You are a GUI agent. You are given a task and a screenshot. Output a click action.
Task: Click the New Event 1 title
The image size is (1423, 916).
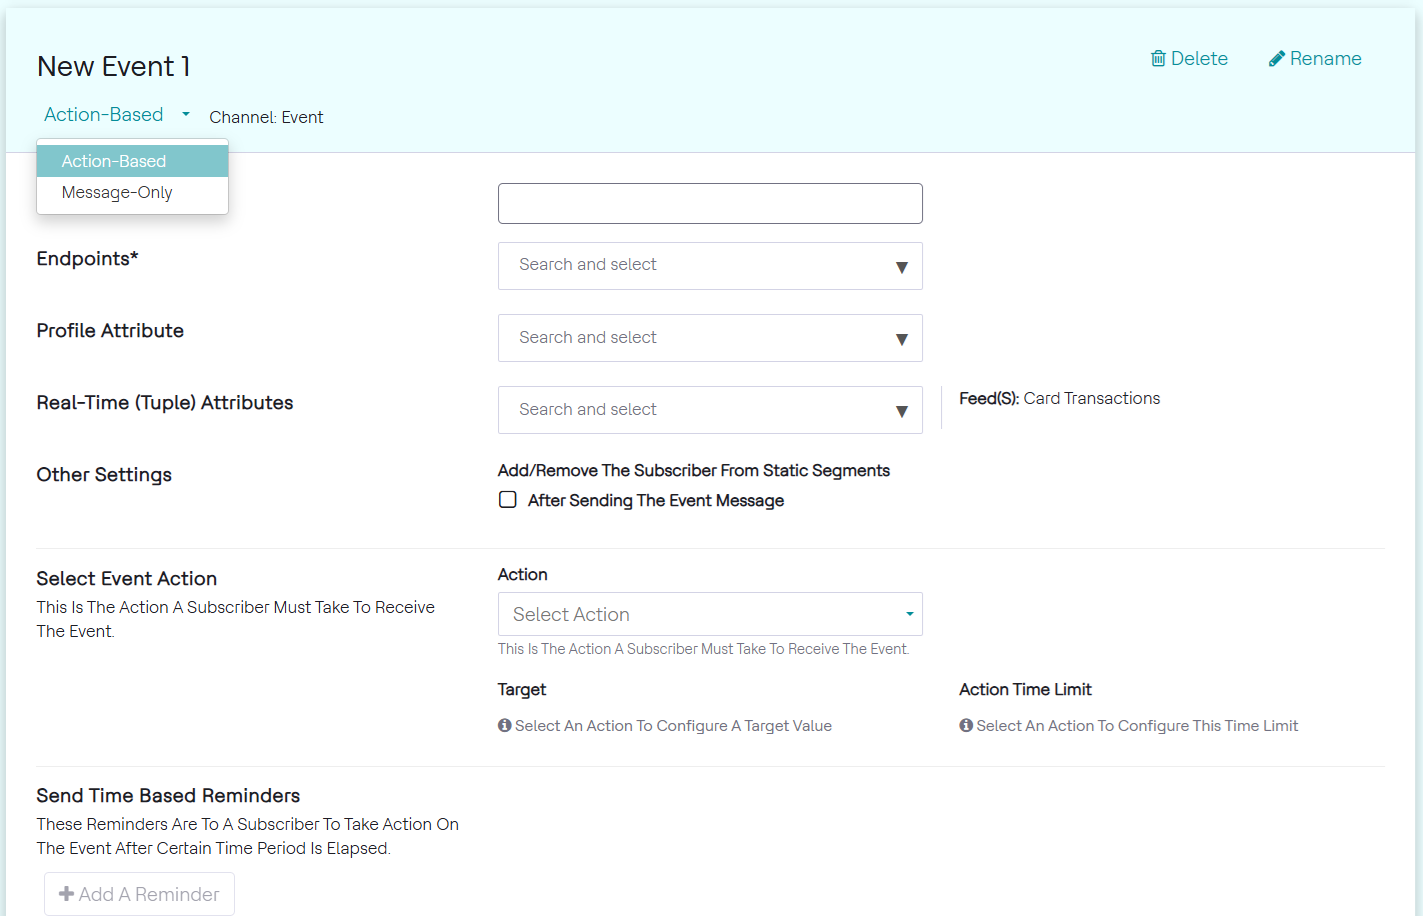pos(114,67)
